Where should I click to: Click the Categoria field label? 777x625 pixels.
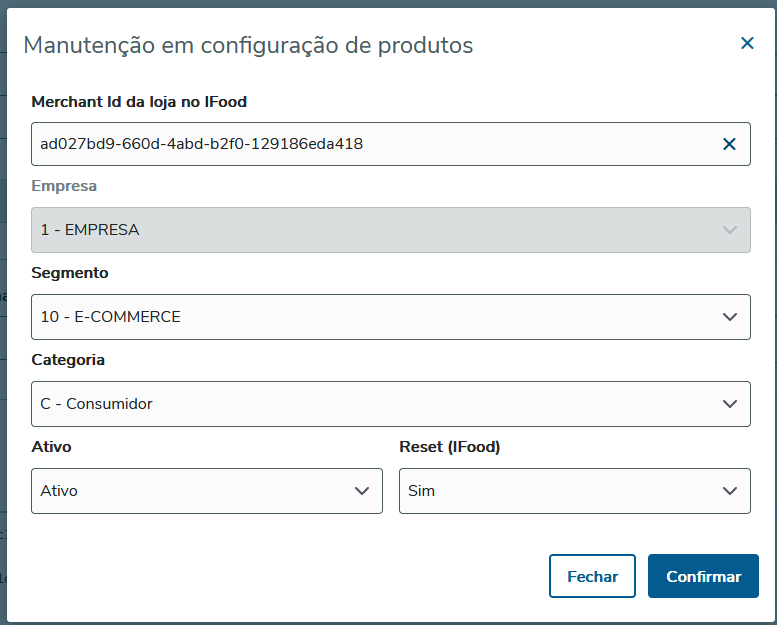tap(68, 360)
